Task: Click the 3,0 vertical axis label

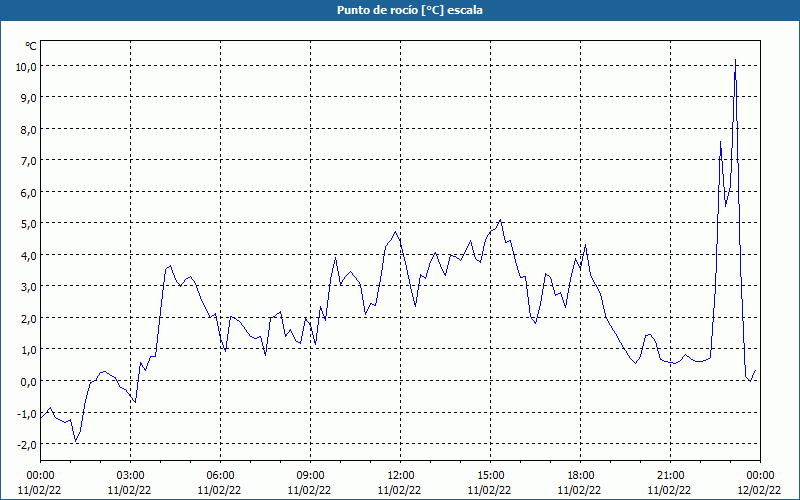Action: click(x=28, y=287)
